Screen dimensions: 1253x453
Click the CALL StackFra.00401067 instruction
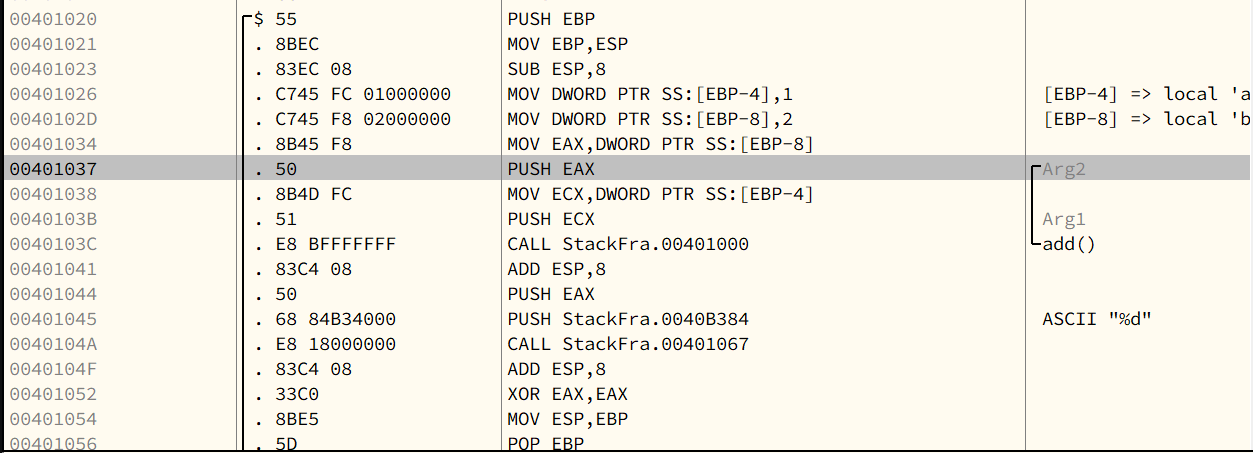point(628,344)
